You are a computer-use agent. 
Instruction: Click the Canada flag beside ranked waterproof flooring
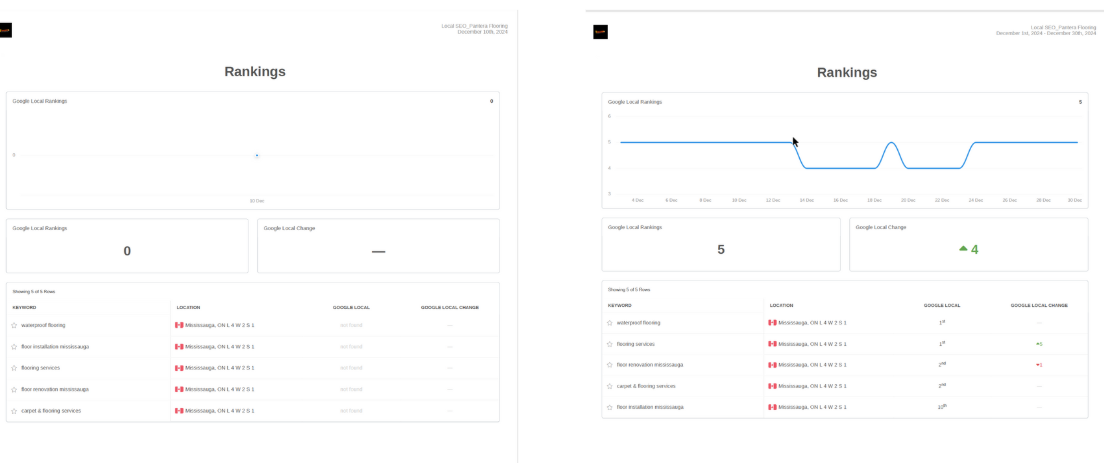click(x=772, y=323)
